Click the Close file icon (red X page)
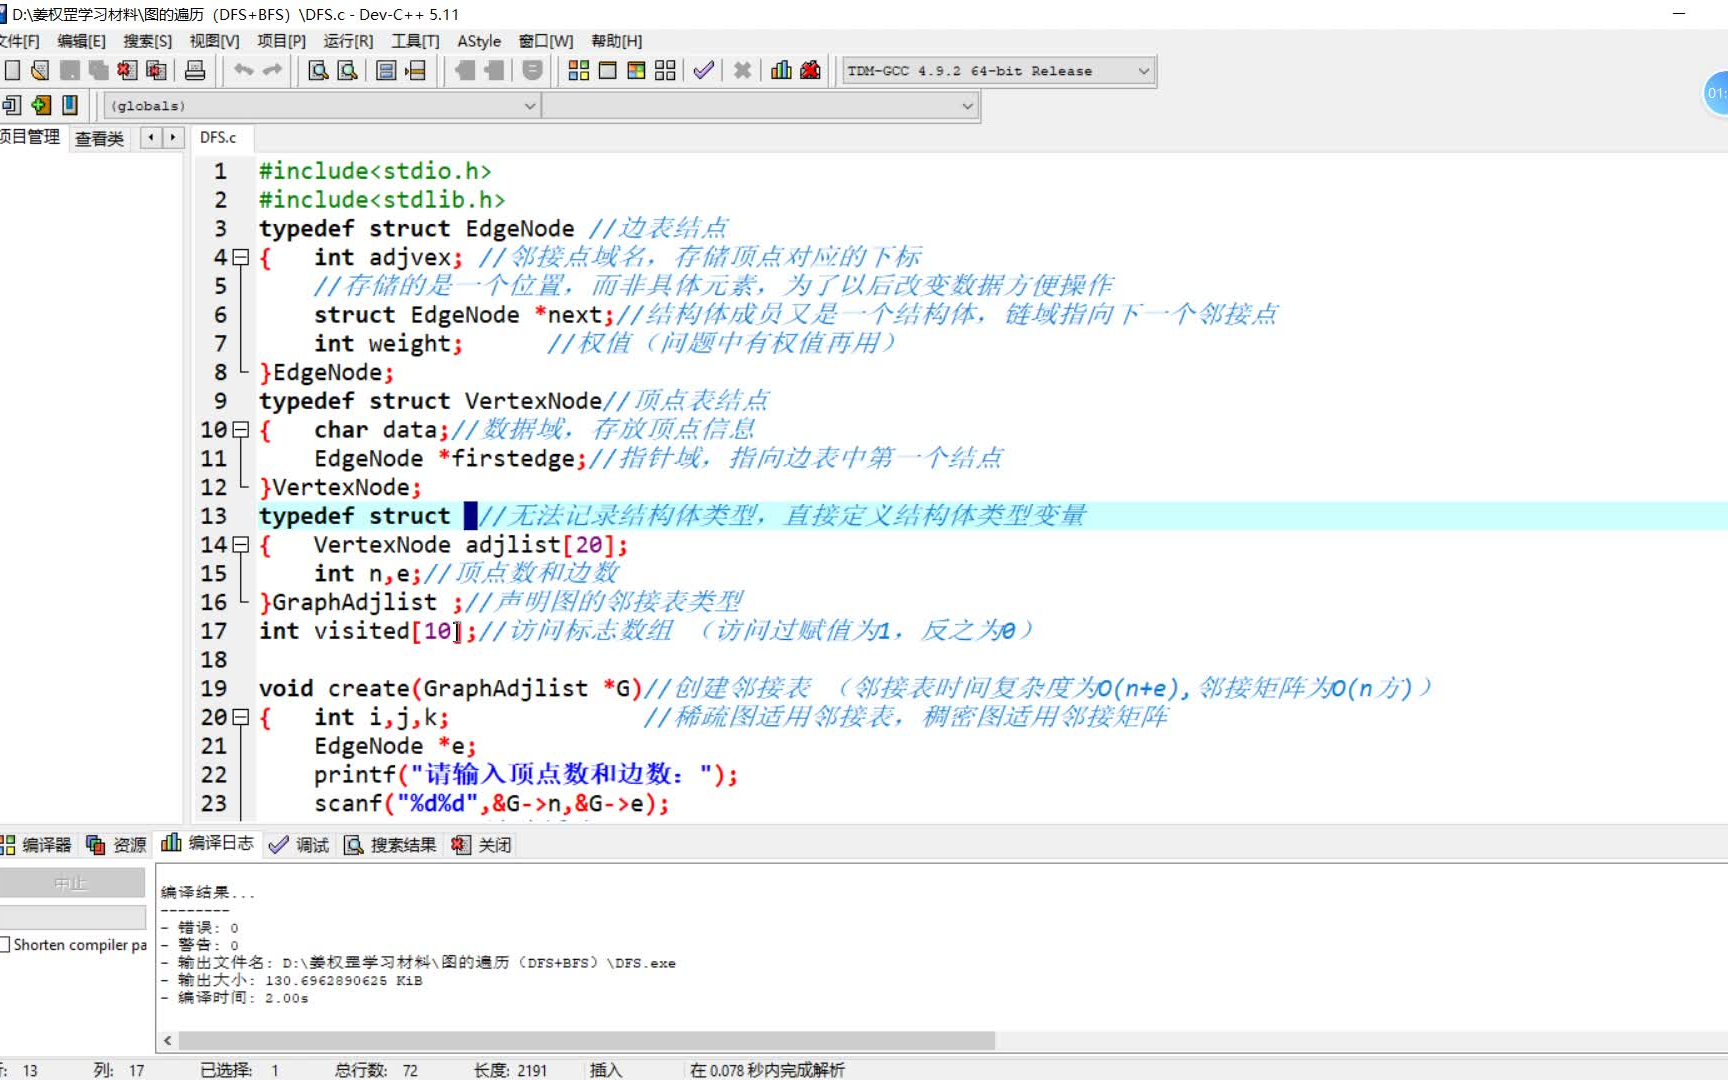 pos(127,70)
